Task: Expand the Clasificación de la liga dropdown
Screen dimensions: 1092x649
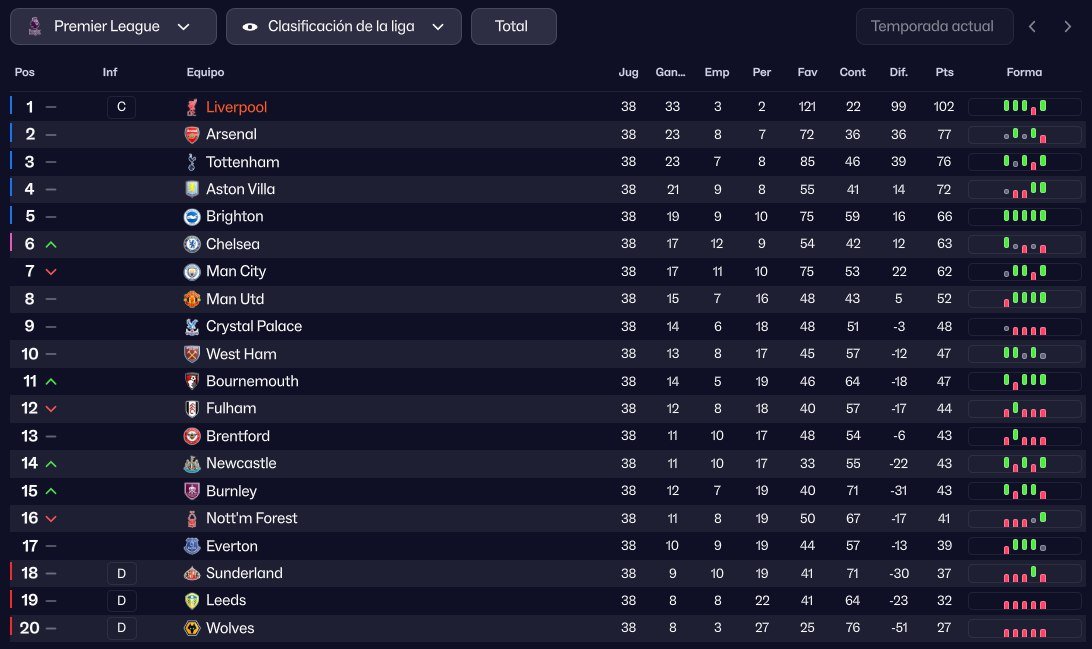Action: pos(343,26)
